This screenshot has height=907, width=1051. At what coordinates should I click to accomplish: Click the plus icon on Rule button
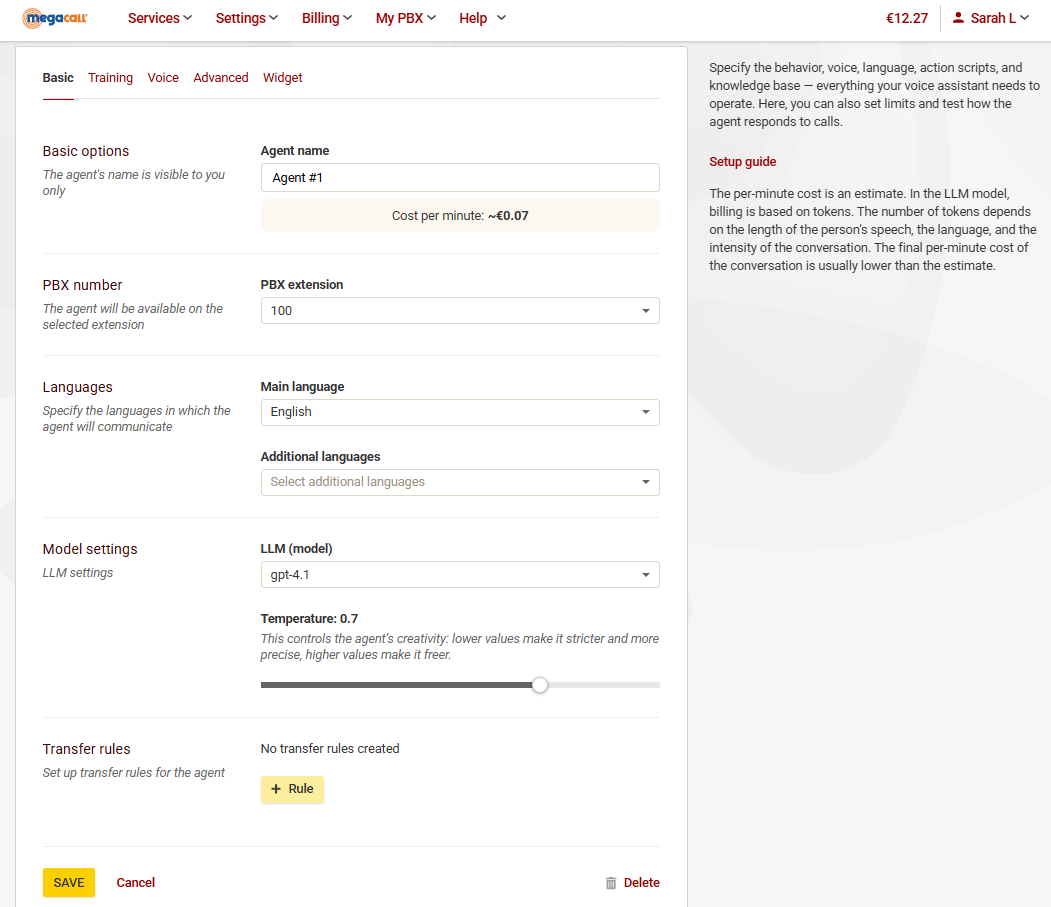pyautogui.click(x=276, y=789)
